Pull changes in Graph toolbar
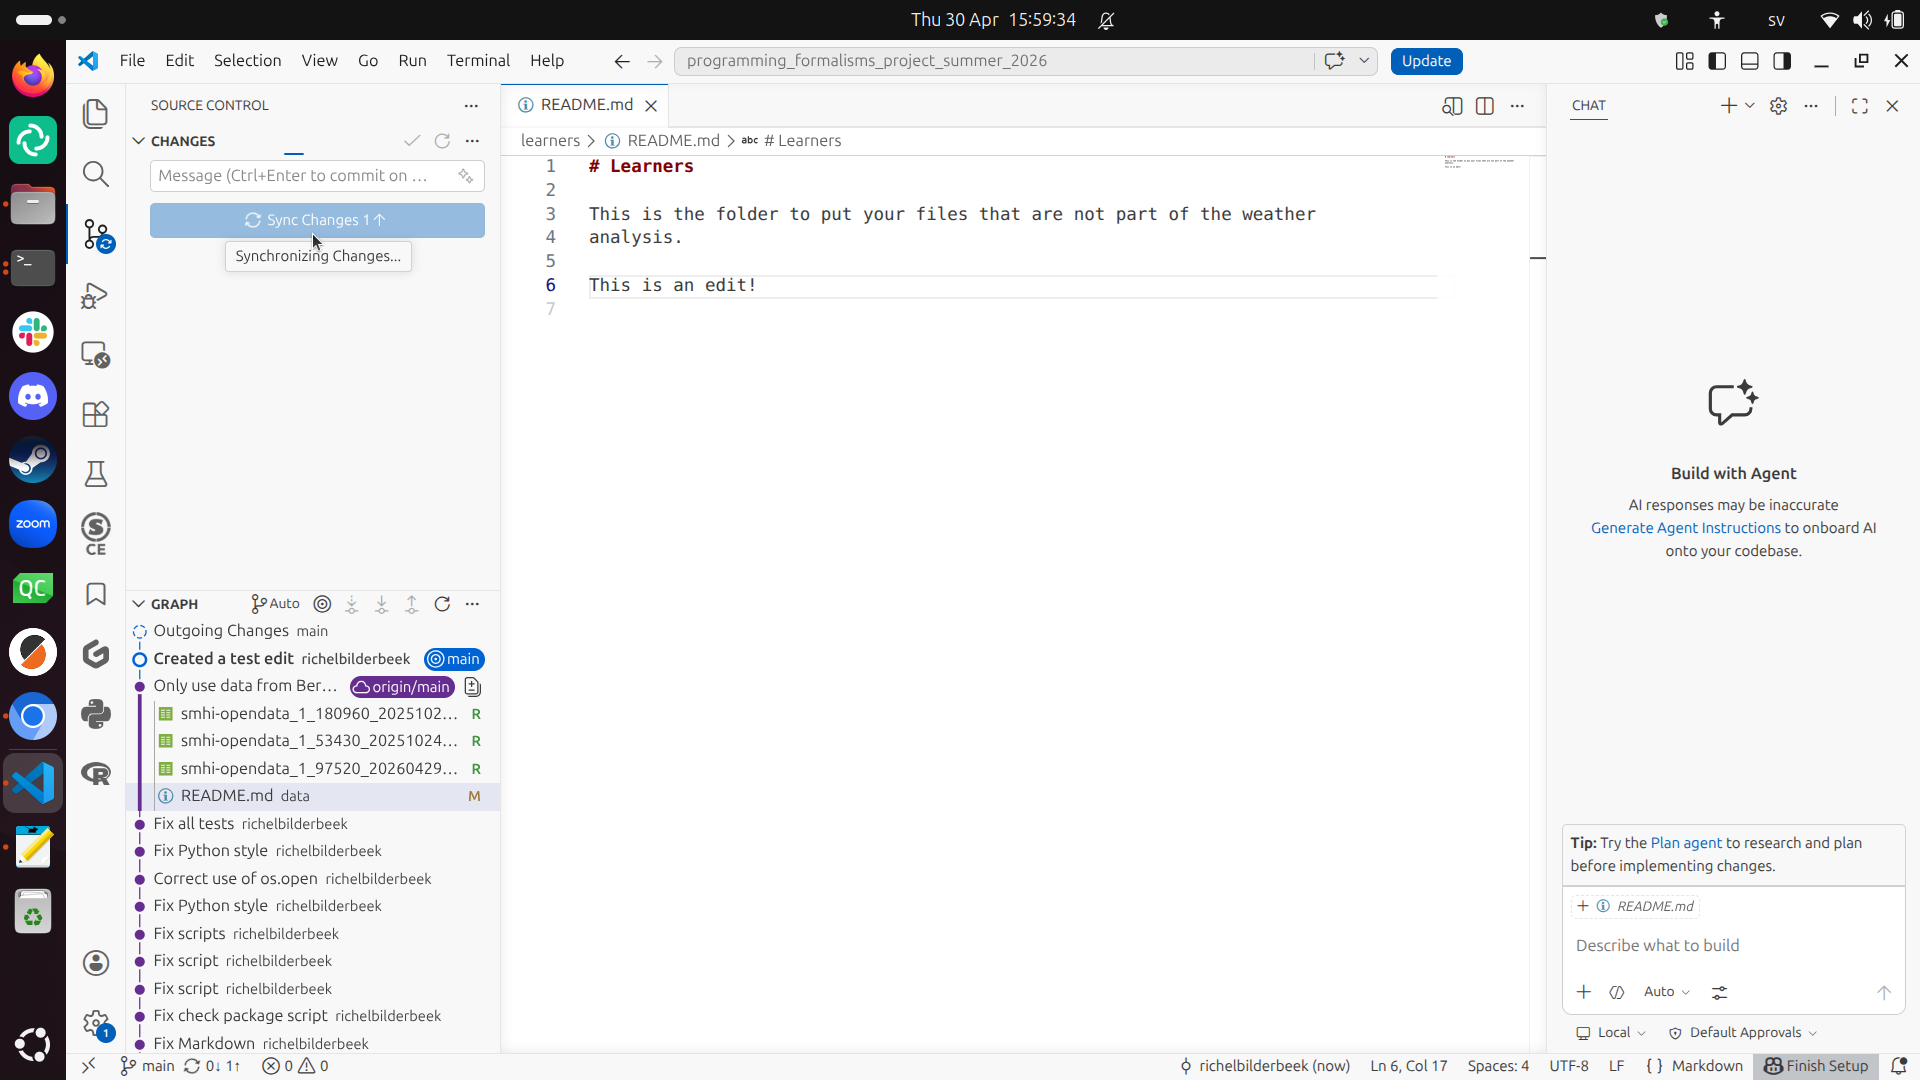Image resolution: width=1920 pixels, height=1080 pixels. (382, 604)
